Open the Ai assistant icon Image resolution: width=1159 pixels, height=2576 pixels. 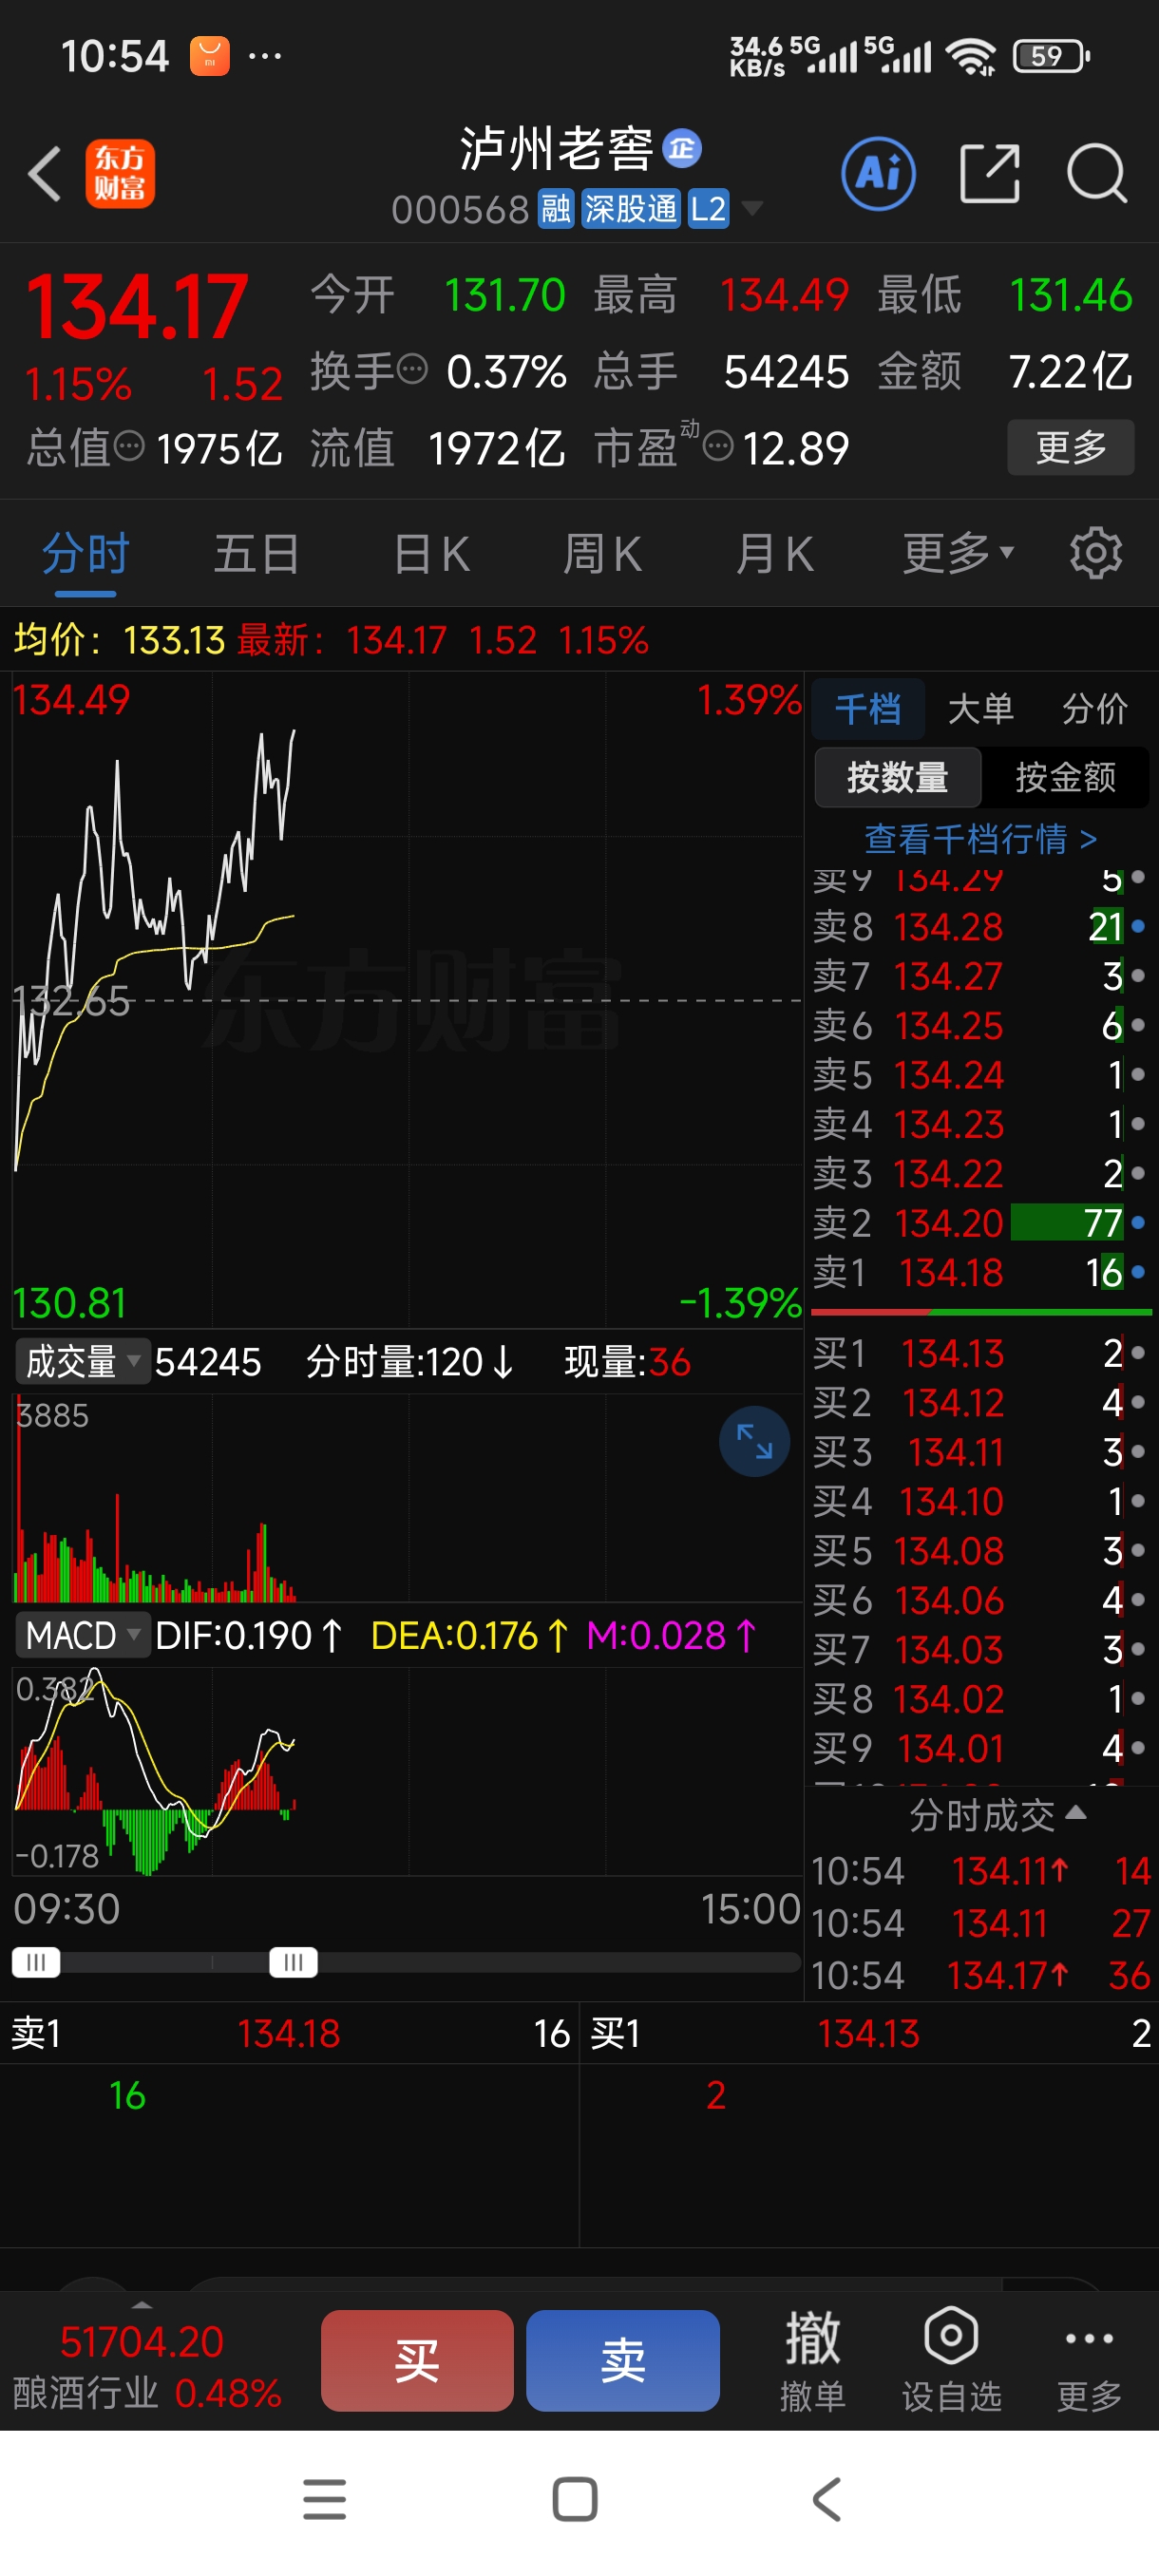click(x=878, y=174)
